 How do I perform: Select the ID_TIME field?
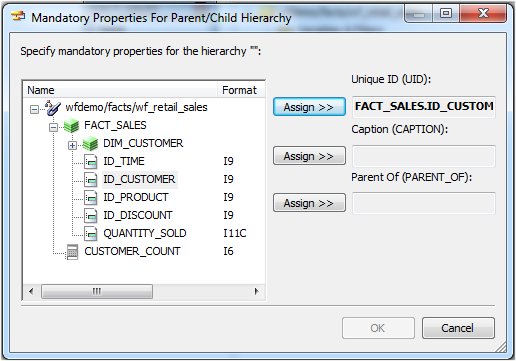pos(124,161)
